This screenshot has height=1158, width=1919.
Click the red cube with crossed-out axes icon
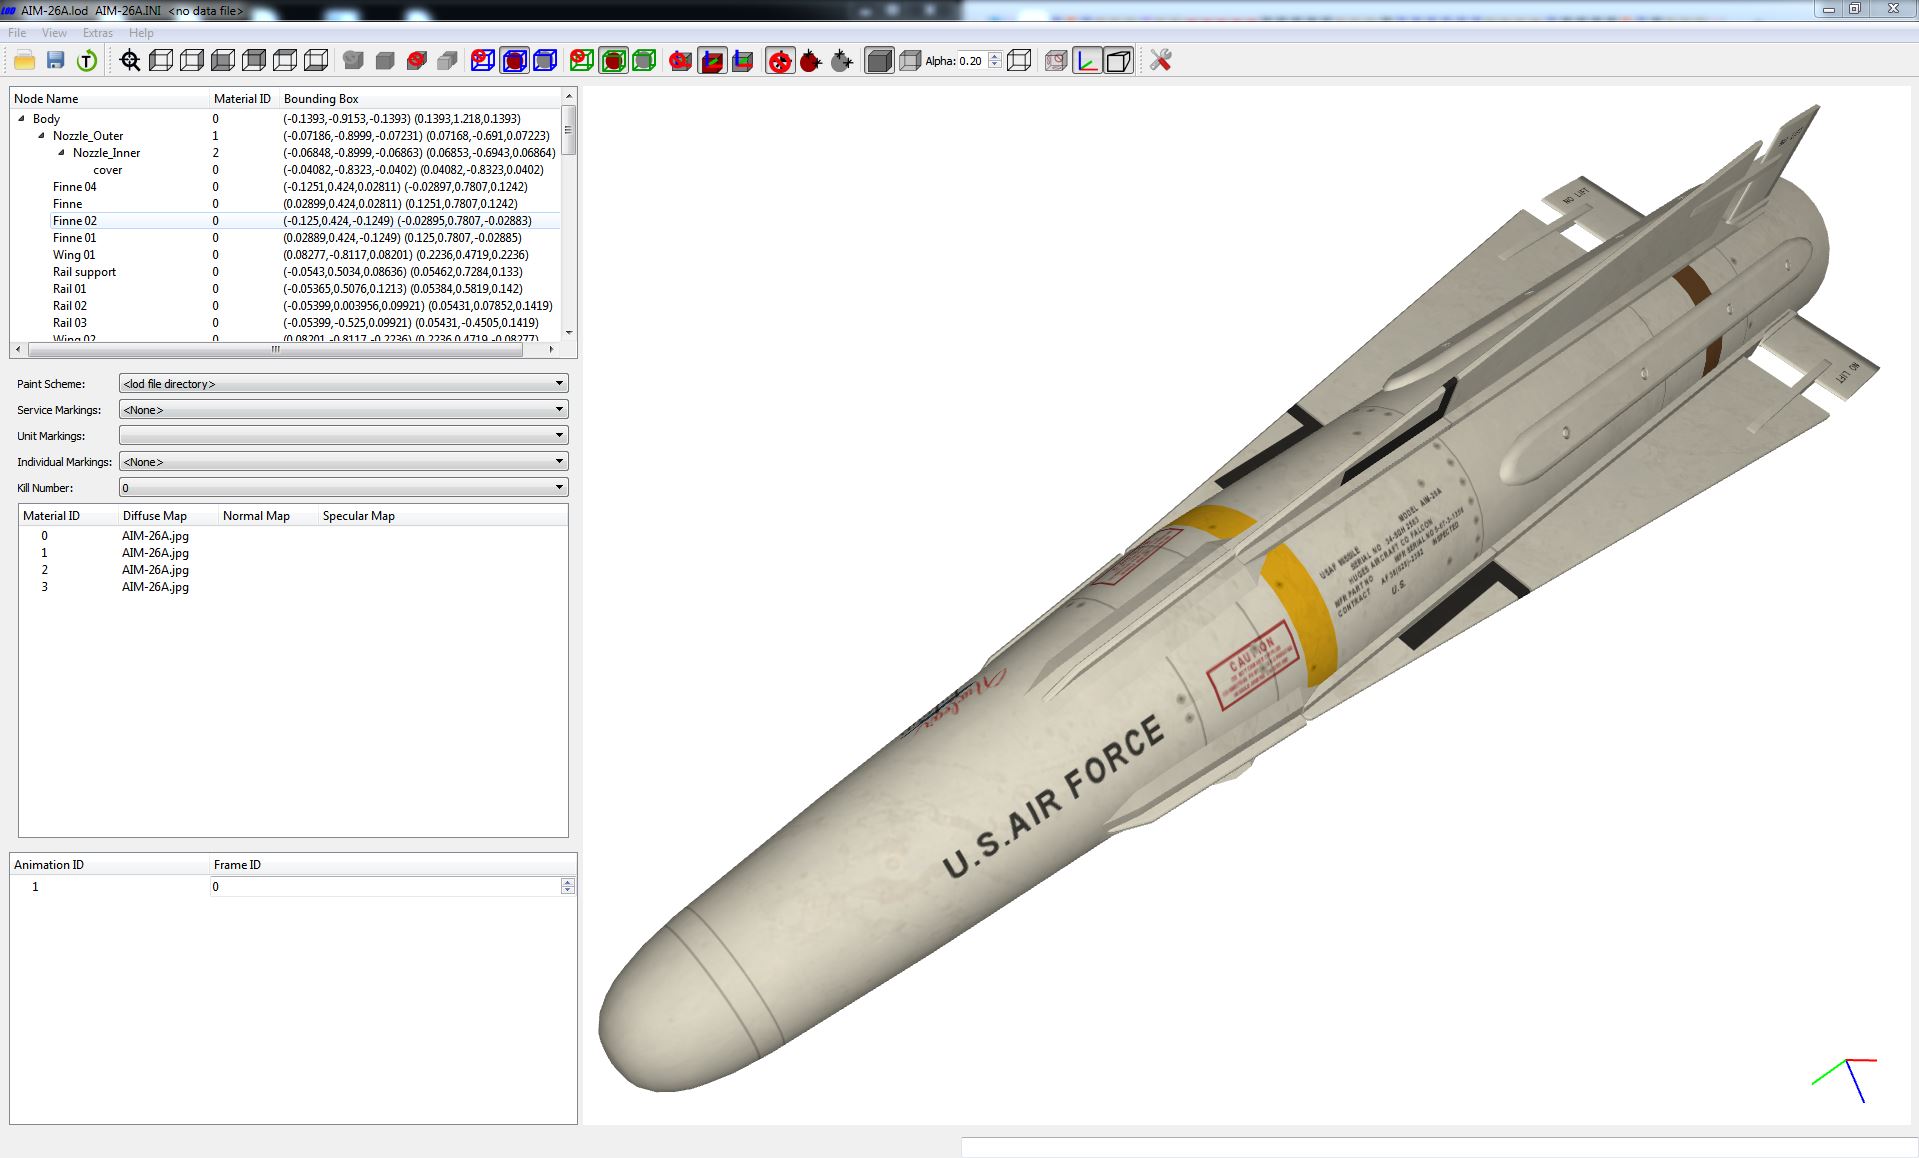click(681, 61)
